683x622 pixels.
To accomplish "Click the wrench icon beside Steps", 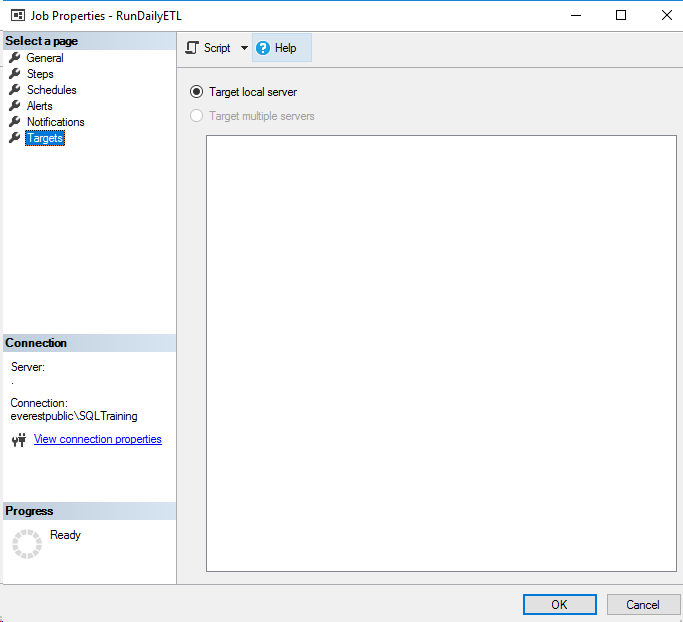I will (15, 74).
